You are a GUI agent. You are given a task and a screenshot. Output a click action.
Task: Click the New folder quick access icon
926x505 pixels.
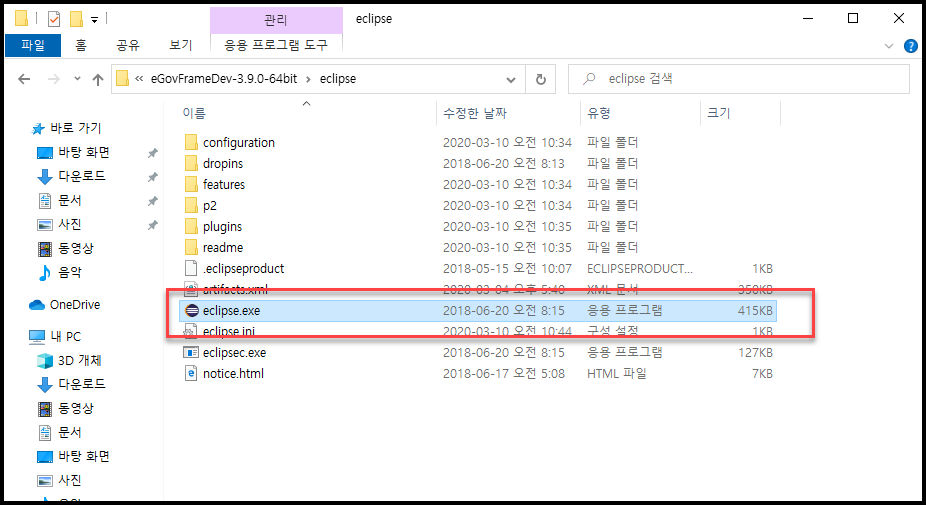coord(76,19)
